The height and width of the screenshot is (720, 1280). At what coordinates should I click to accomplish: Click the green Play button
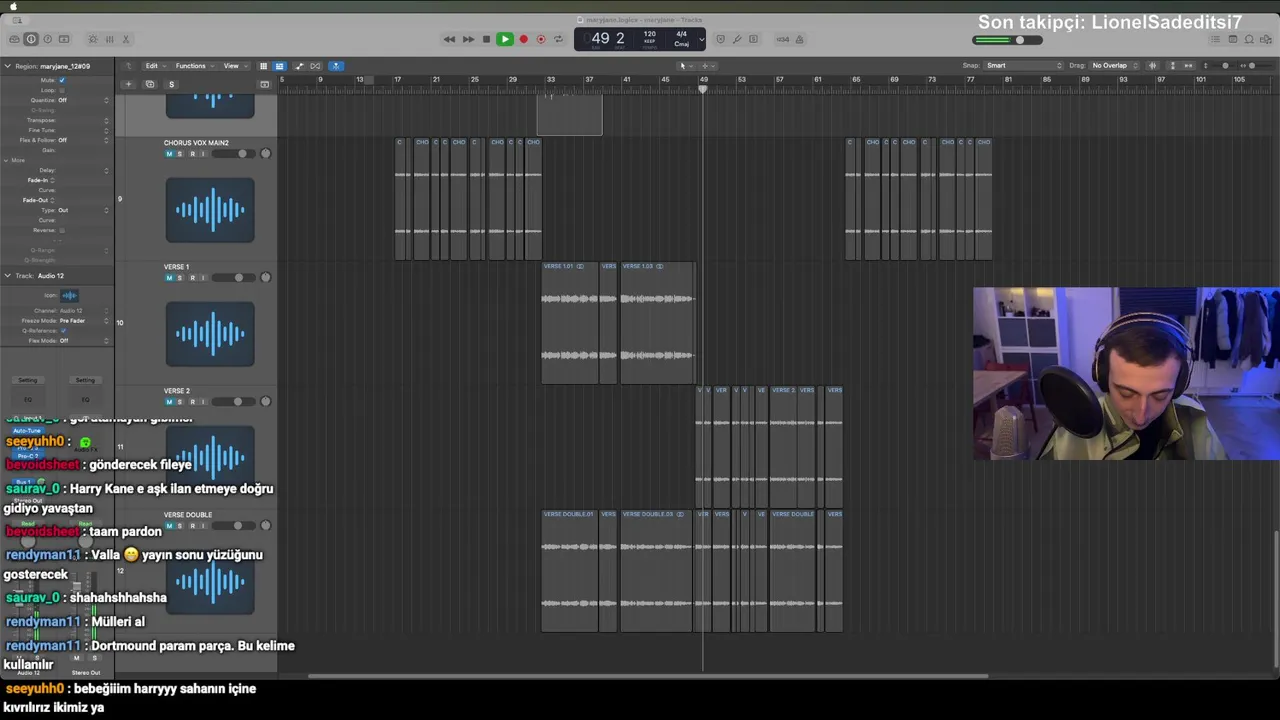tap(505, 39)
